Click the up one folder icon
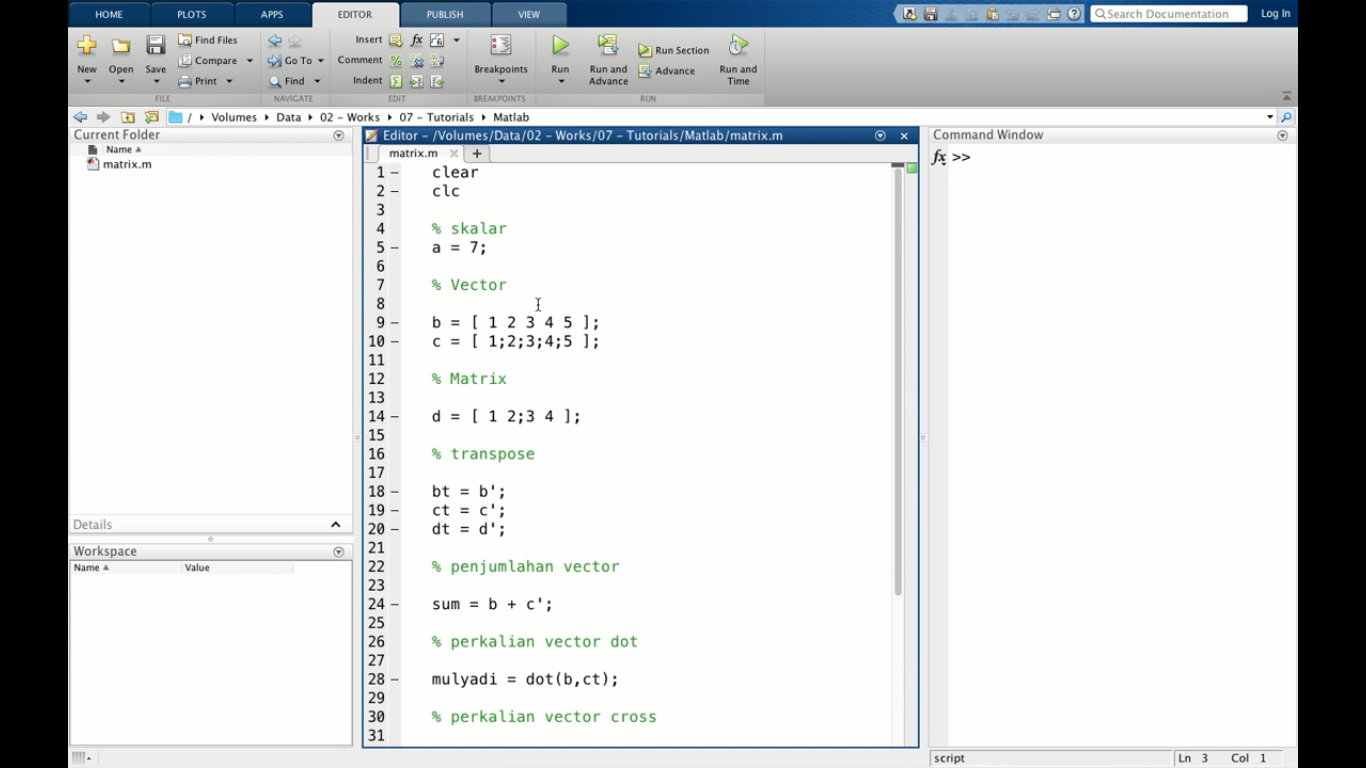This screenshot has width=1366, height=768. [128, 117]
